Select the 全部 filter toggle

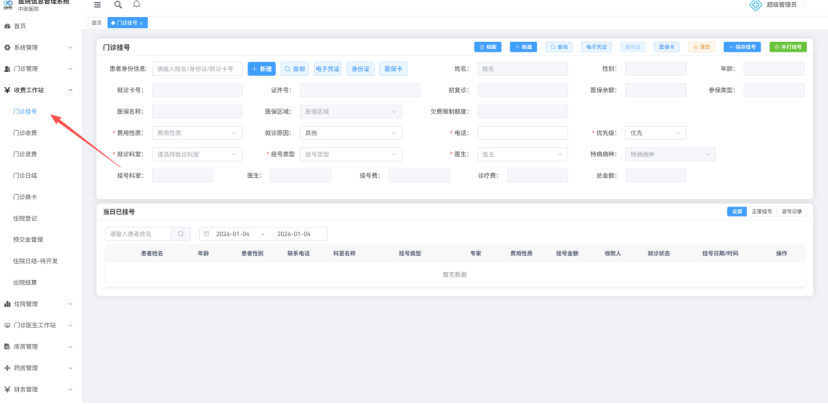[736, 212]
